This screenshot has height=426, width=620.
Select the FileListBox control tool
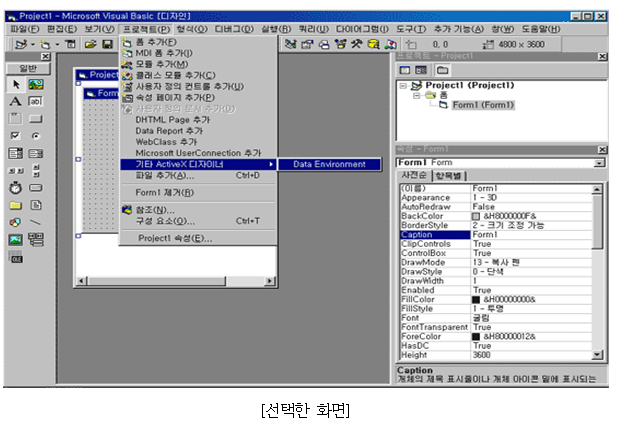tap(36, 205)
